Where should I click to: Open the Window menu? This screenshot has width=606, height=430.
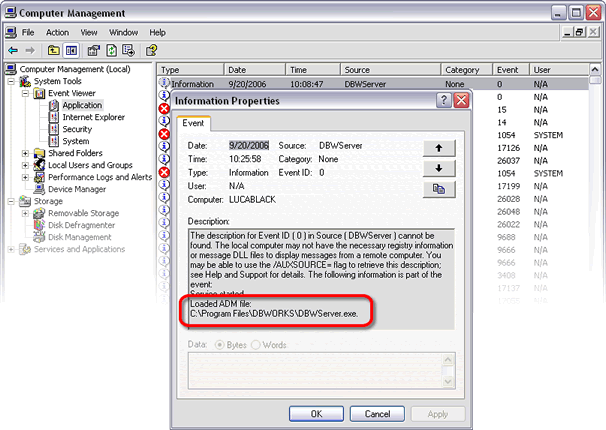point(123,32)
